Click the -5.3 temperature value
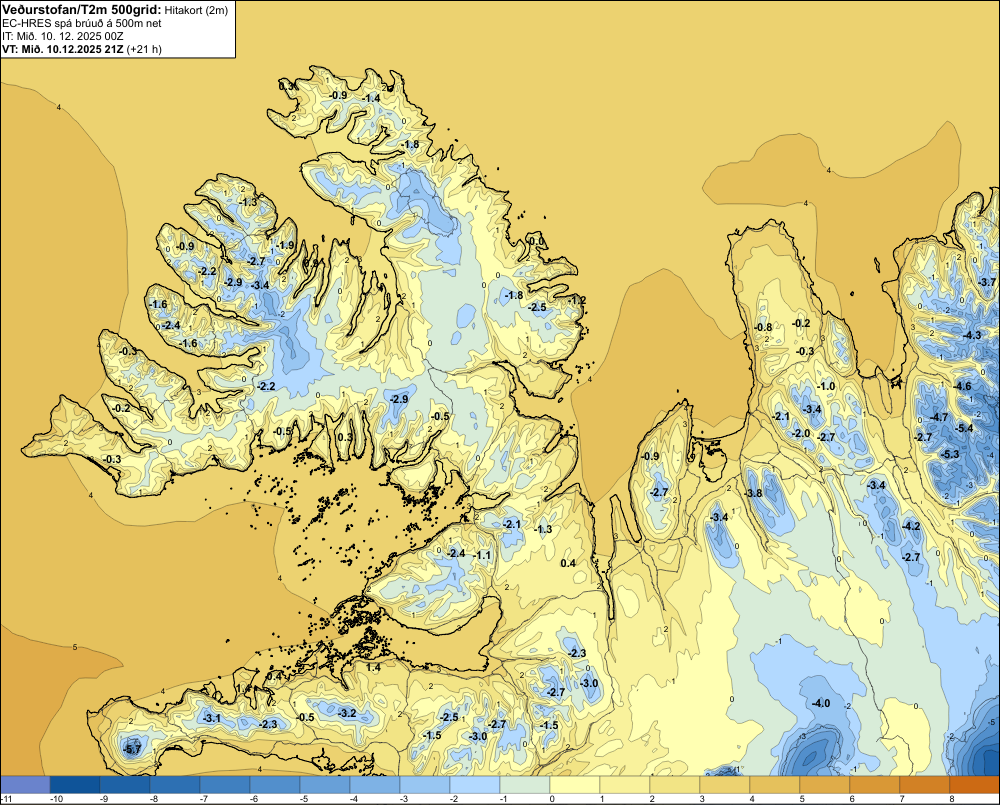 pos(950,454)
